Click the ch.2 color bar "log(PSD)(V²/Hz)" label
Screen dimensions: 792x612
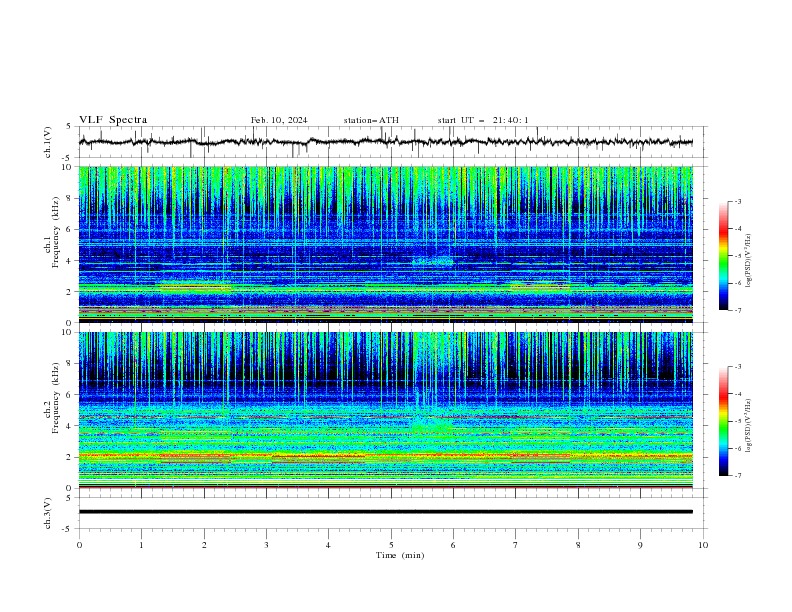748,426
